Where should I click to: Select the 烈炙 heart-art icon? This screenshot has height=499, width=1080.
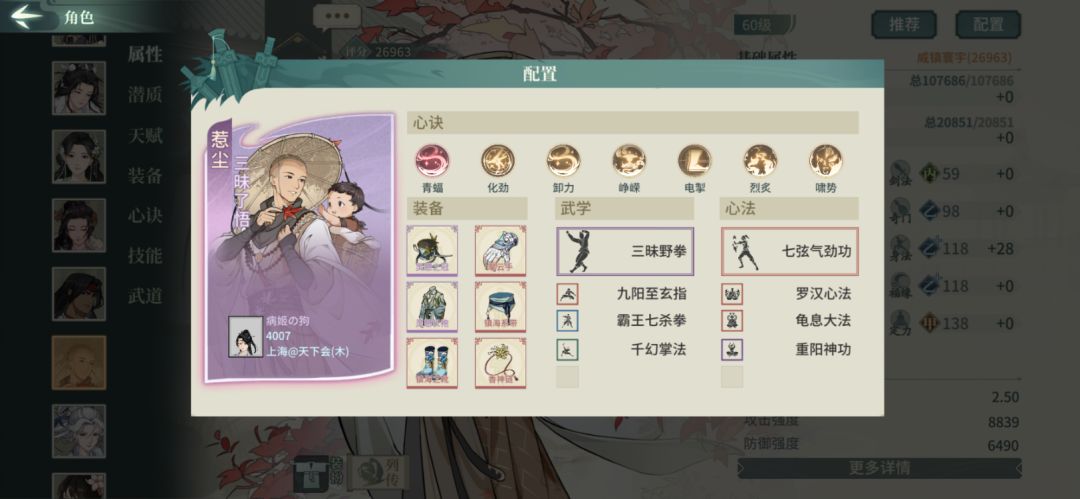click(760, 161)
